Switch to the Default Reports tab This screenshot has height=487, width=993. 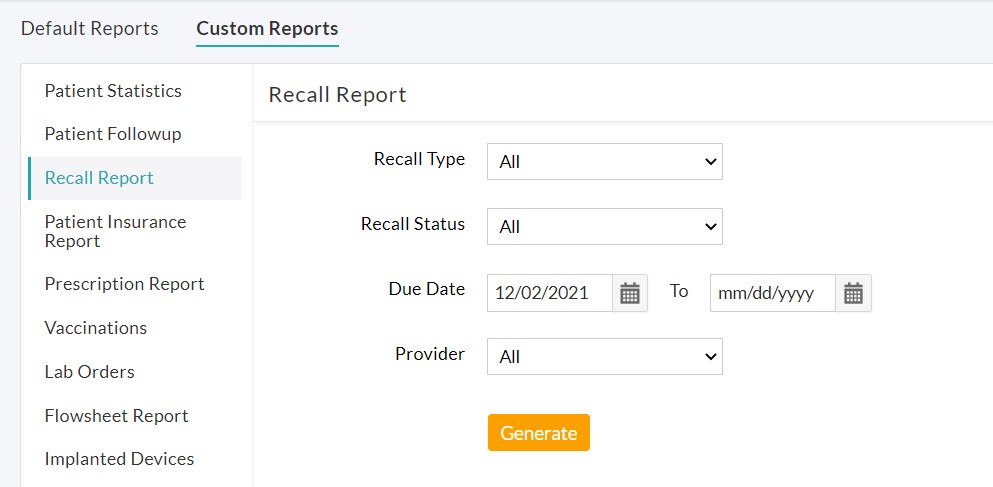click(x=90, y=28)
